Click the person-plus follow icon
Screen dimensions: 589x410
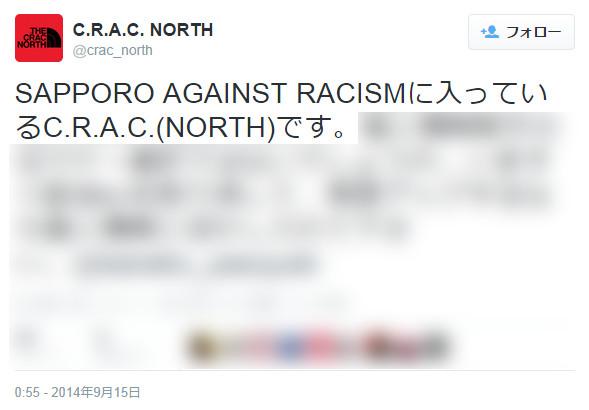pyautogui.click(x=490, y=32)
